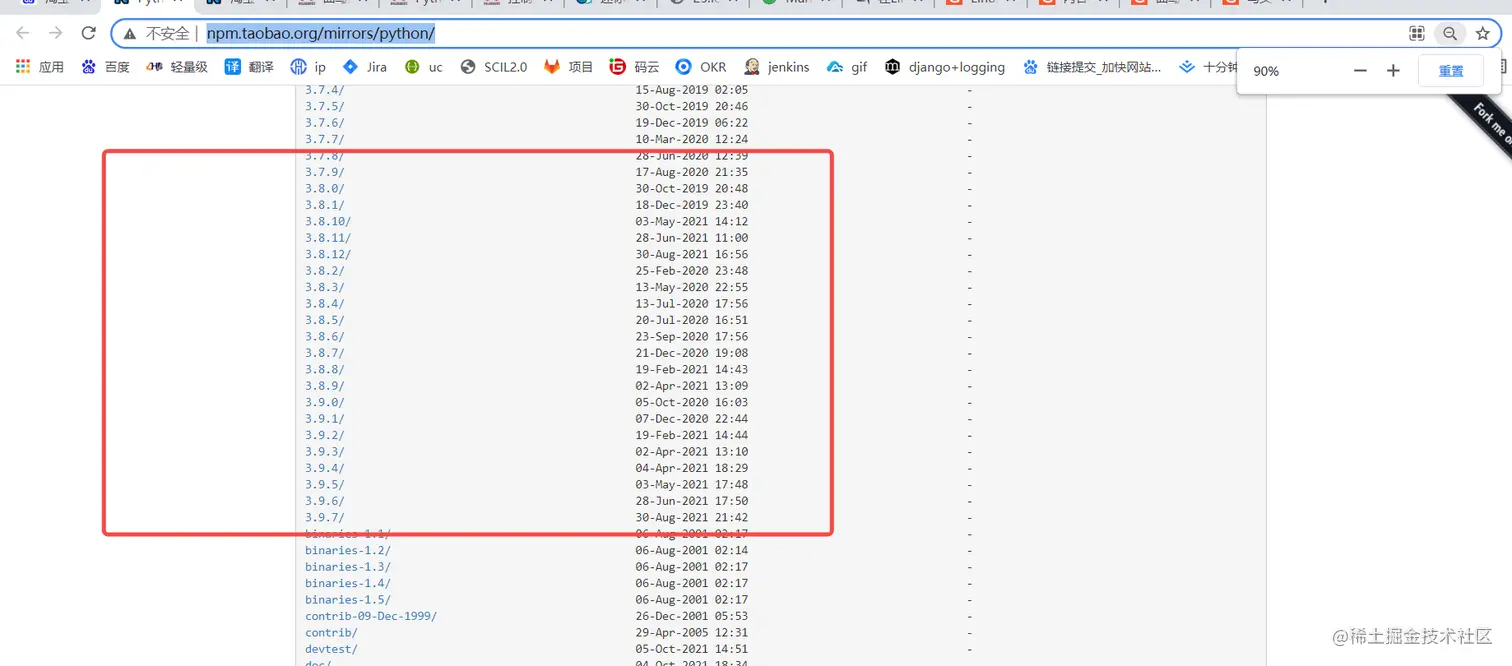Open the 3.9.2/ directory link
Viewport: 1512px width, 666px height.
(324, 435)
